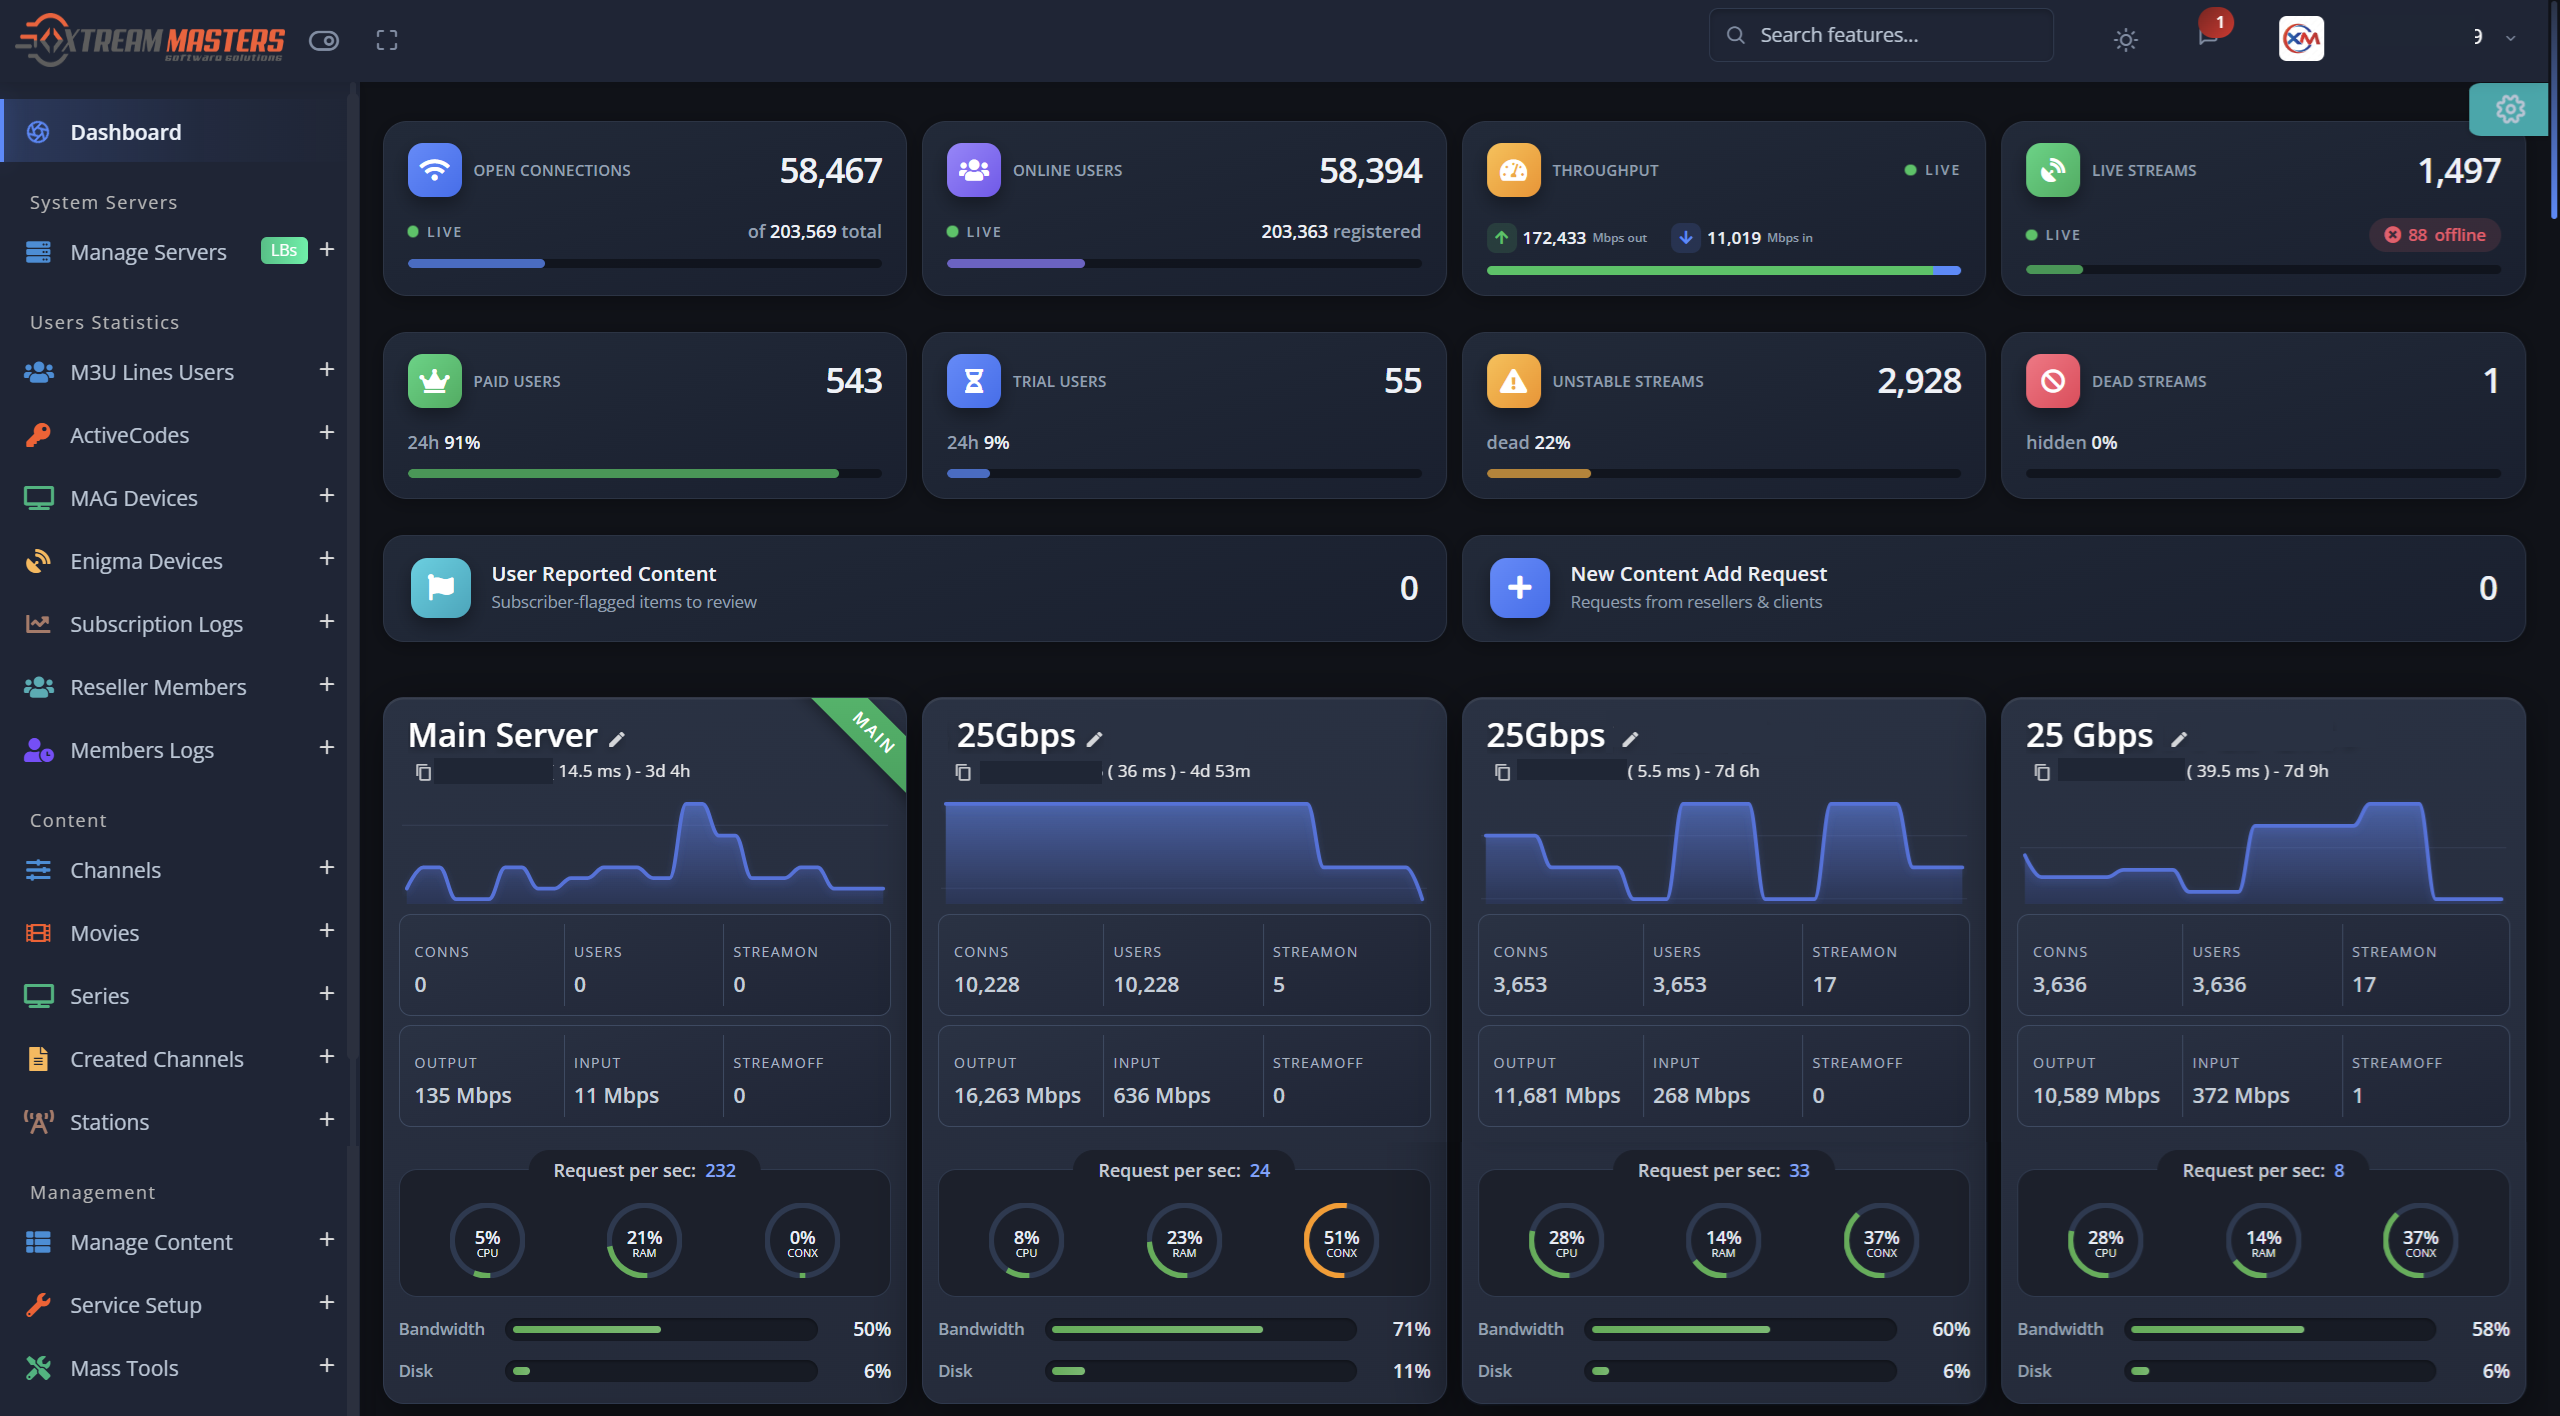Image resolution: width=2560 pixels, height=1416 pixels.
Task: Switch light/dark theme sun icon
Action: [x=2126, y=39]
